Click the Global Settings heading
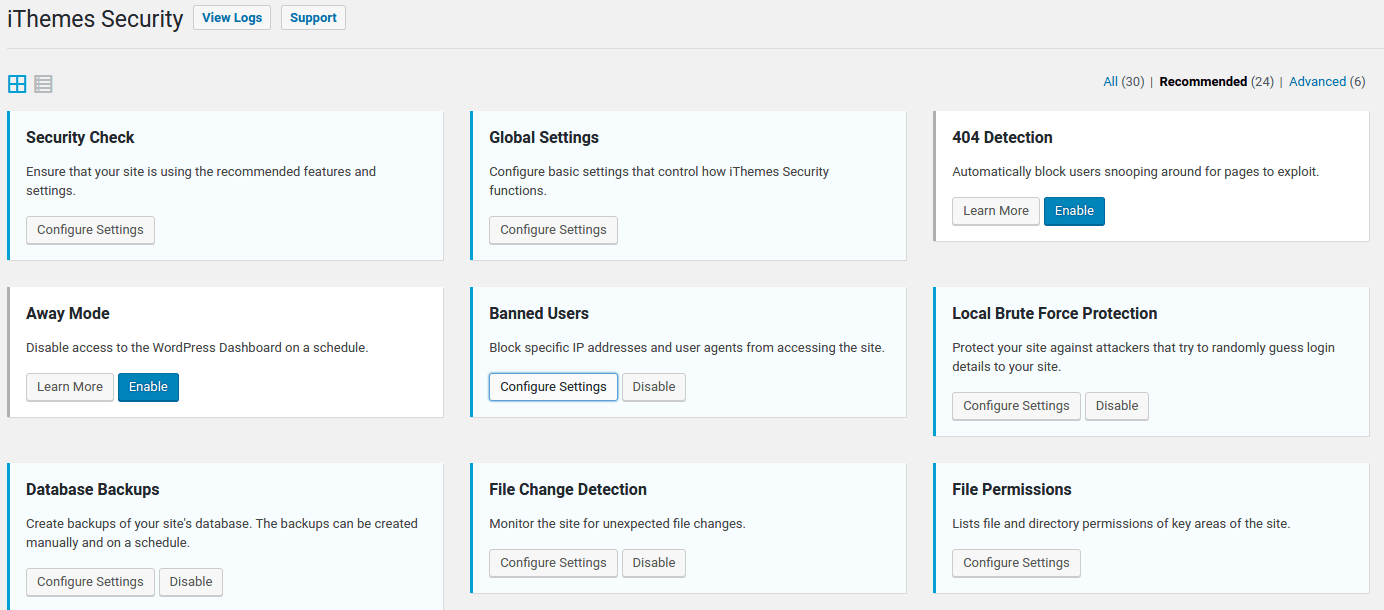This screenshot has height=610, width=1384. 544,137
